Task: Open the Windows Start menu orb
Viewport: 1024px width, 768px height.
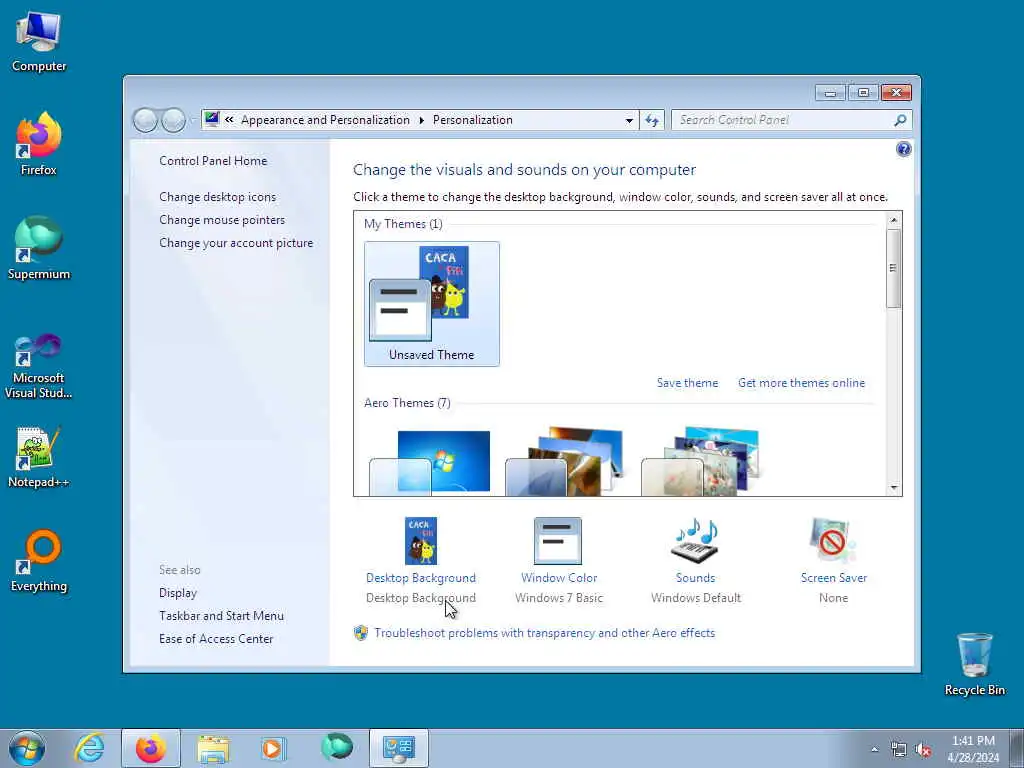Action: point(27,748)
